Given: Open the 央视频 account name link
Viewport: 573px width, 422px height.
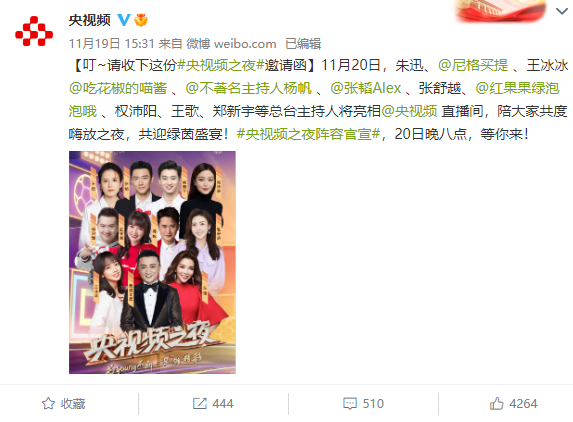Looking at the screenshot, I should pos(90,20).
